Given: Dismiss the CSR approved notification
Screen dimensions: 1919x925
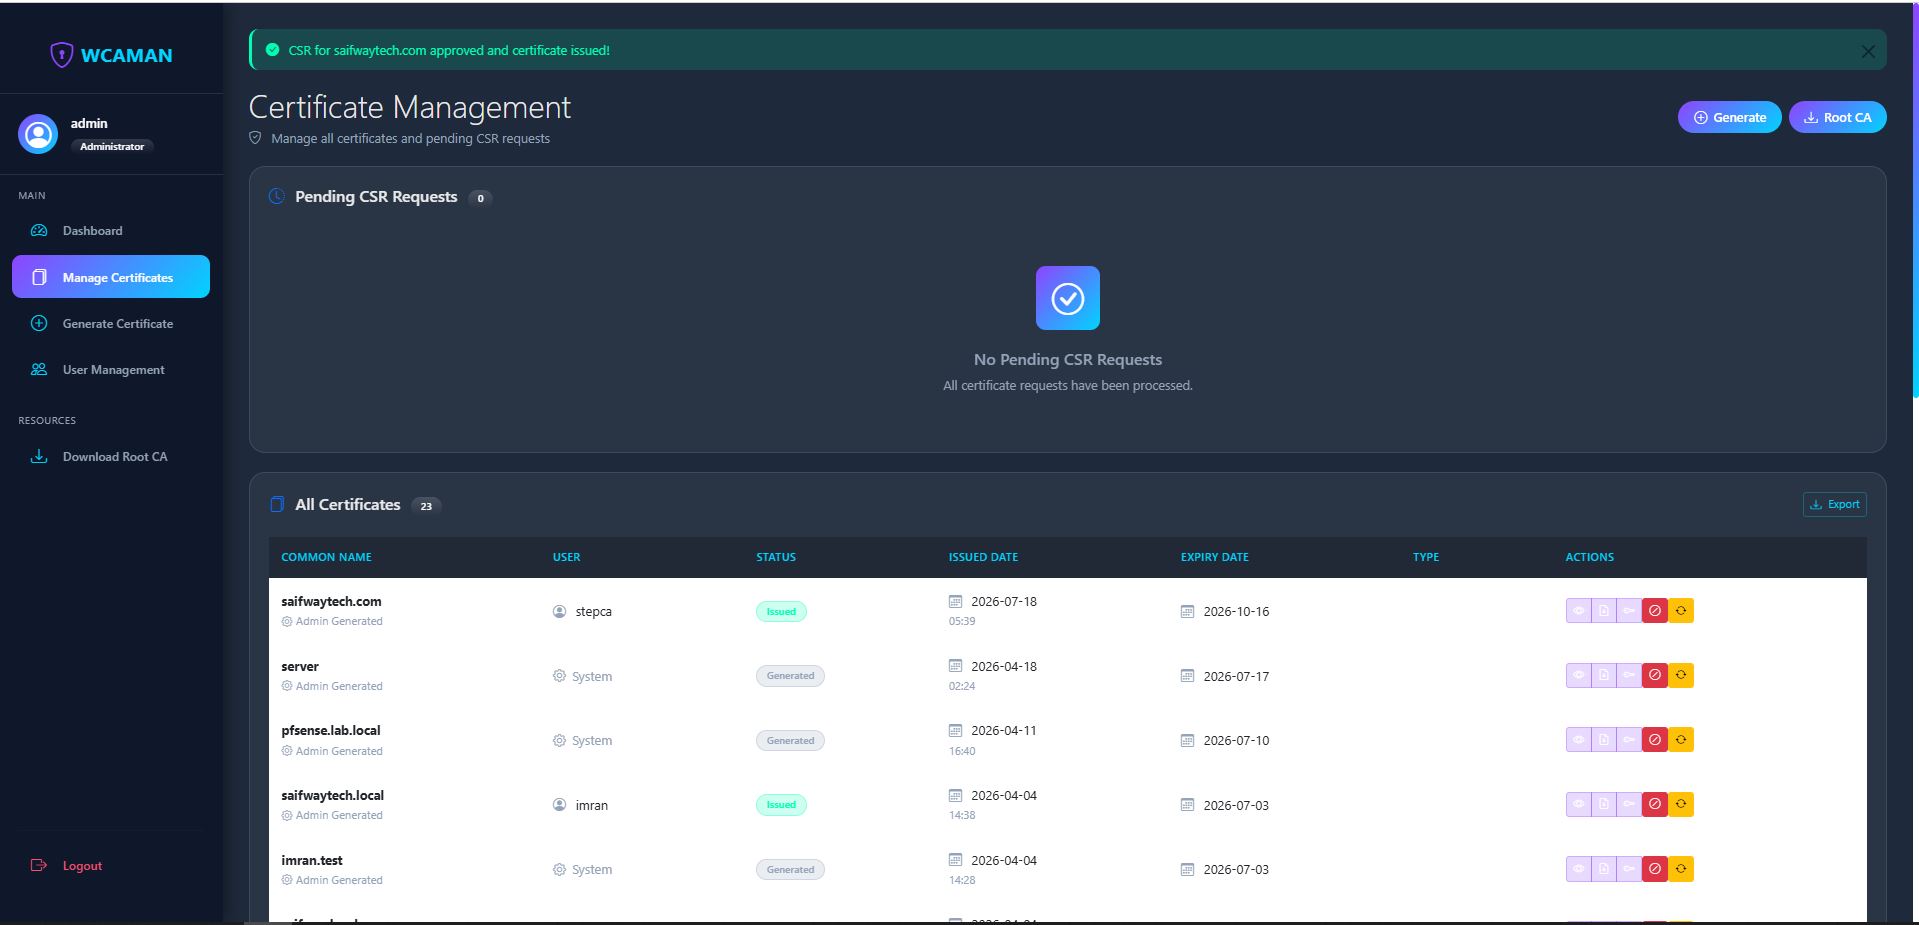Looking at the screenshot, I should pyautogui.click(x=1867, y=51).
